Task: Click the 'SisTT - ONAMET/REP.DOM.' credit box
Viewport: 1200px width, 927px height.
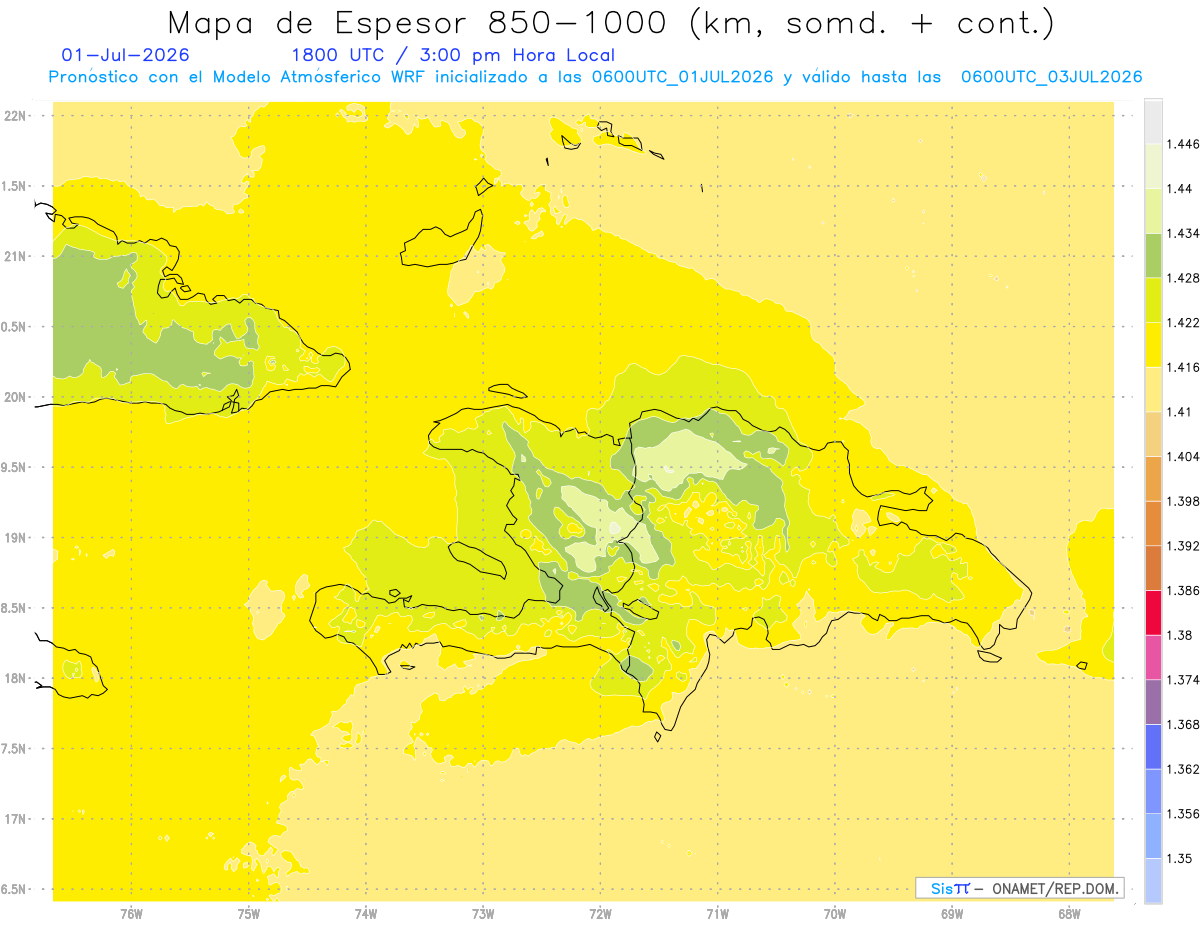Action: click(x=1021, y=888)
